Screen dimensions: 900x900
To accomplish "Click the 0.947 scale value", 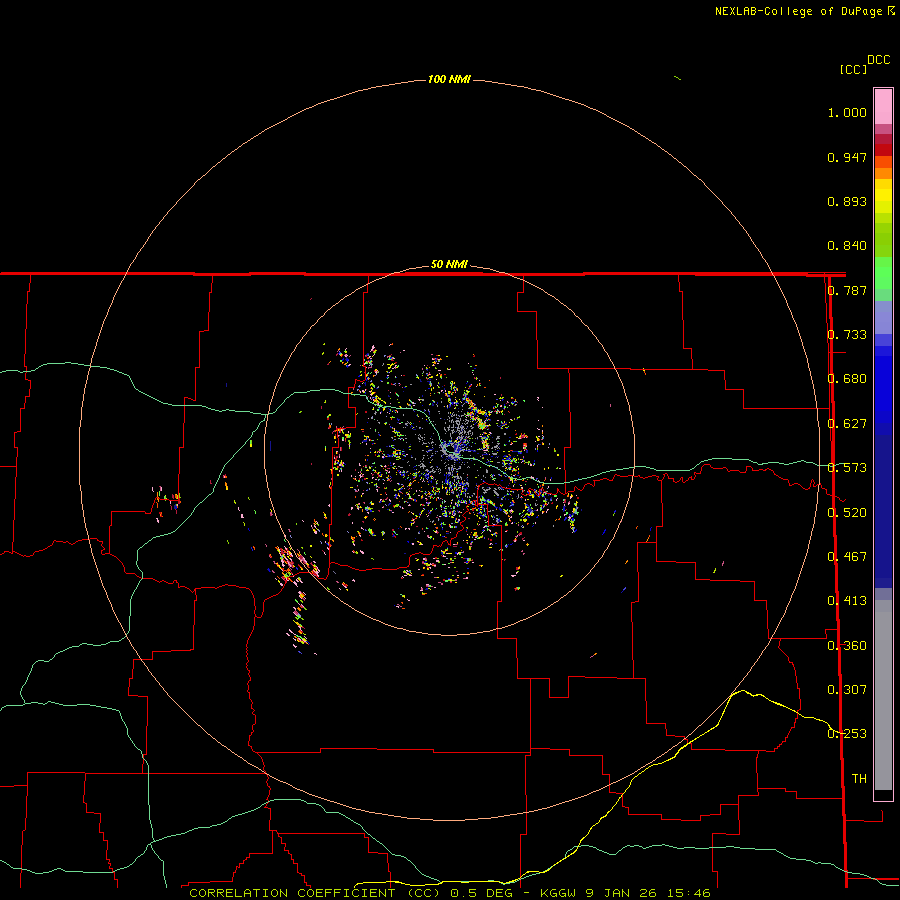I will tap(847, 157).
